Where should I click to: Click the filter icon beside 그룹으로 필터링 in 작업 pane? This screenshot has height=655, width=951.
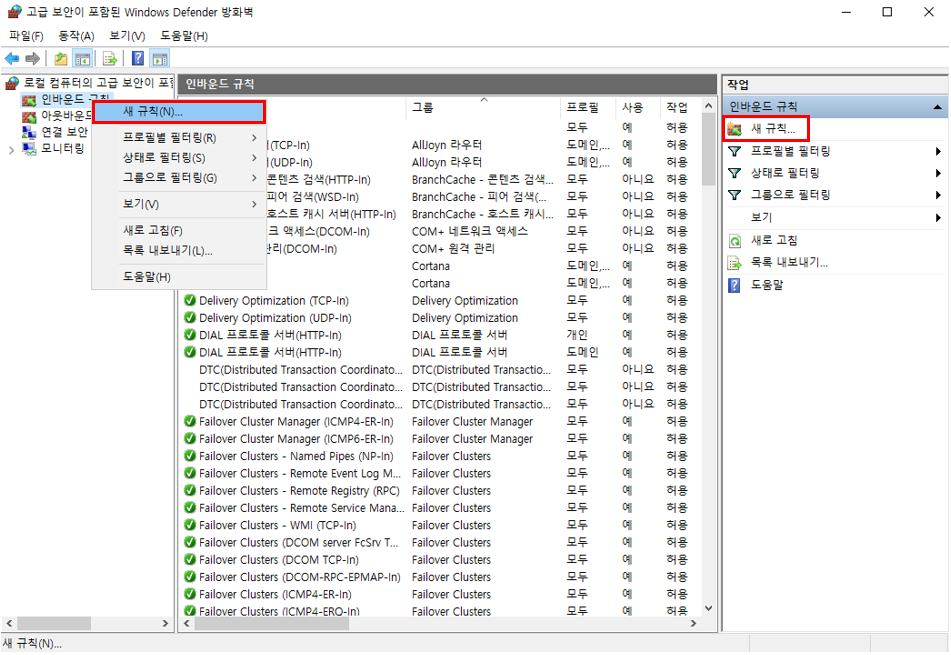pos(734,195)
